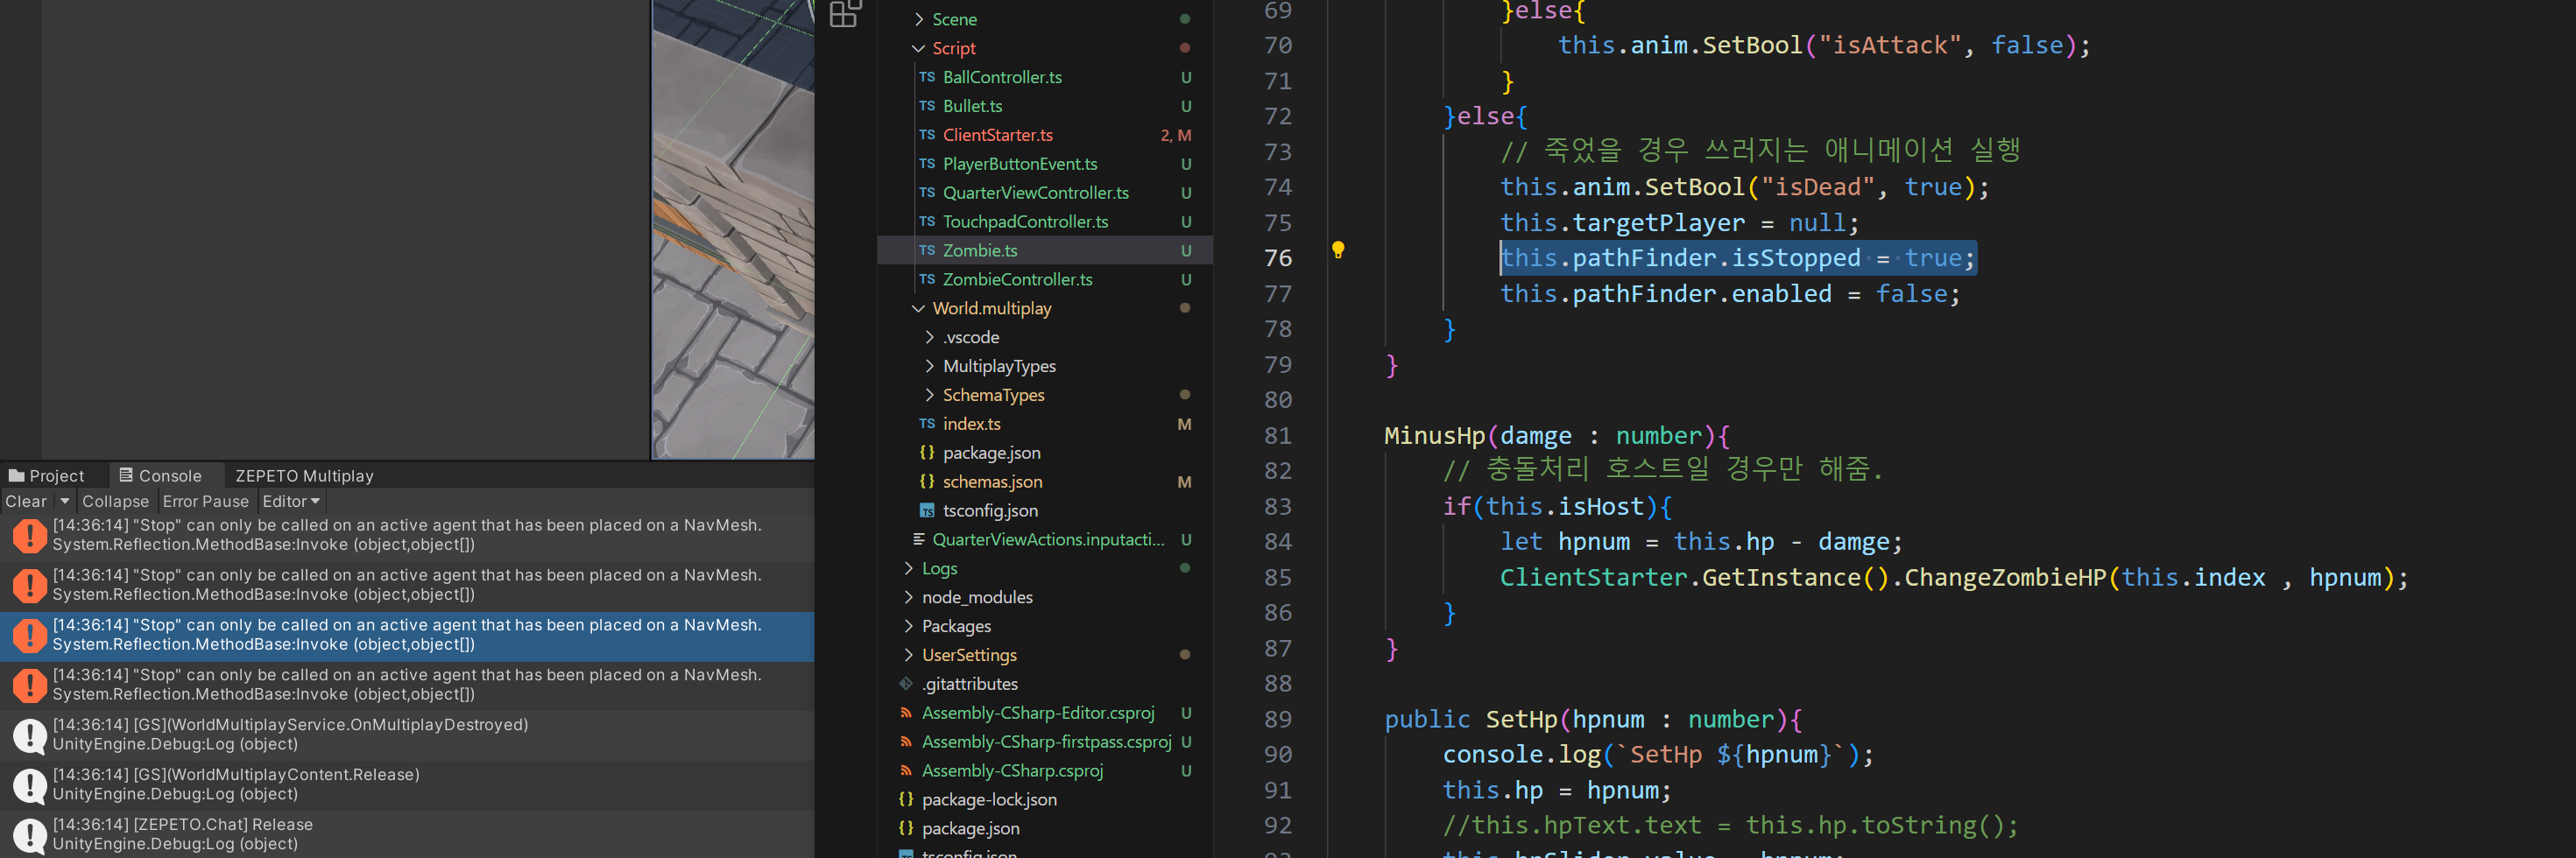Switch to the Project tab in Unity
The image size is (2576, 858).
click(46, 476)
